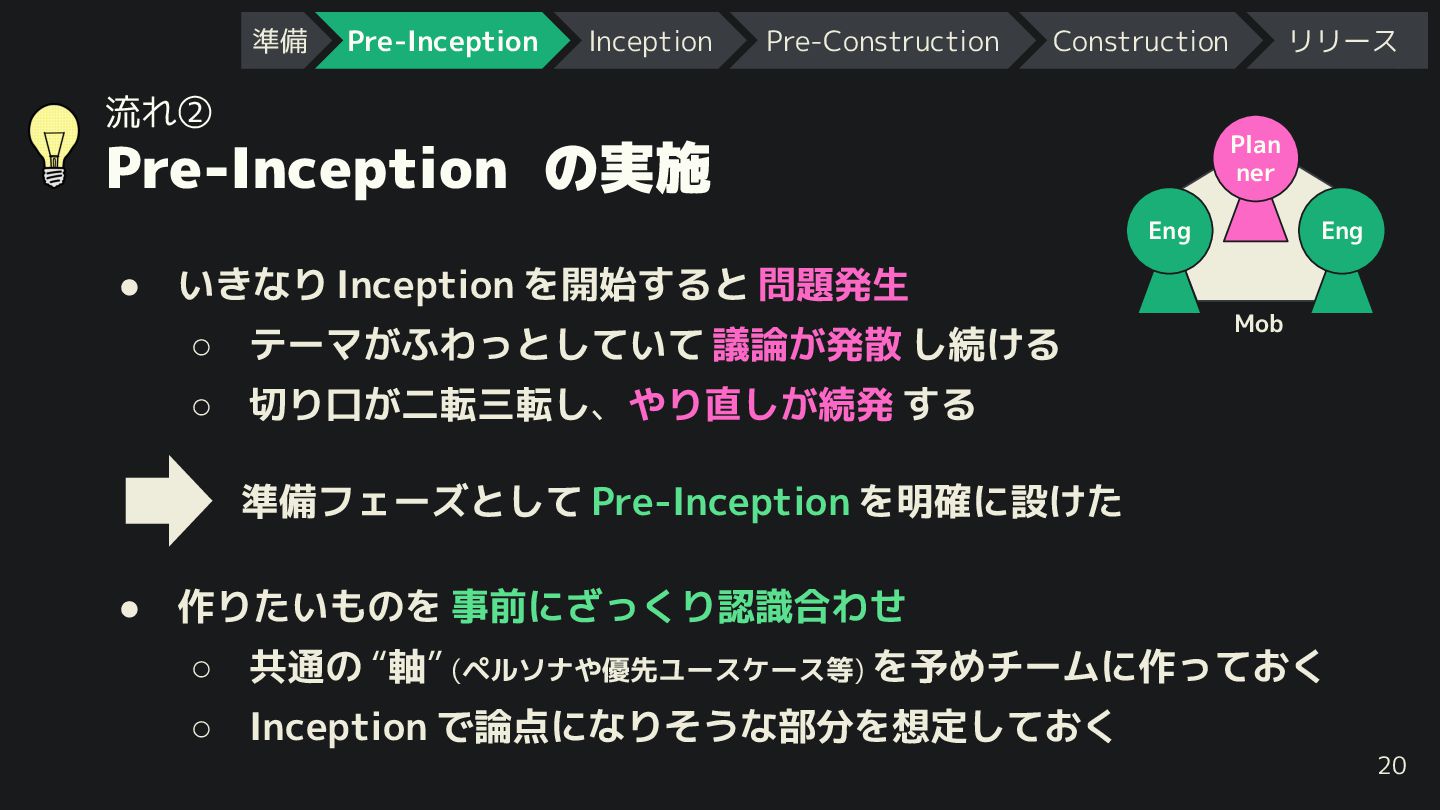The height and width of the screenshot is (810, 1440).
Task: Click the lightbulb icon beside the title
Action: pos(53,145)
